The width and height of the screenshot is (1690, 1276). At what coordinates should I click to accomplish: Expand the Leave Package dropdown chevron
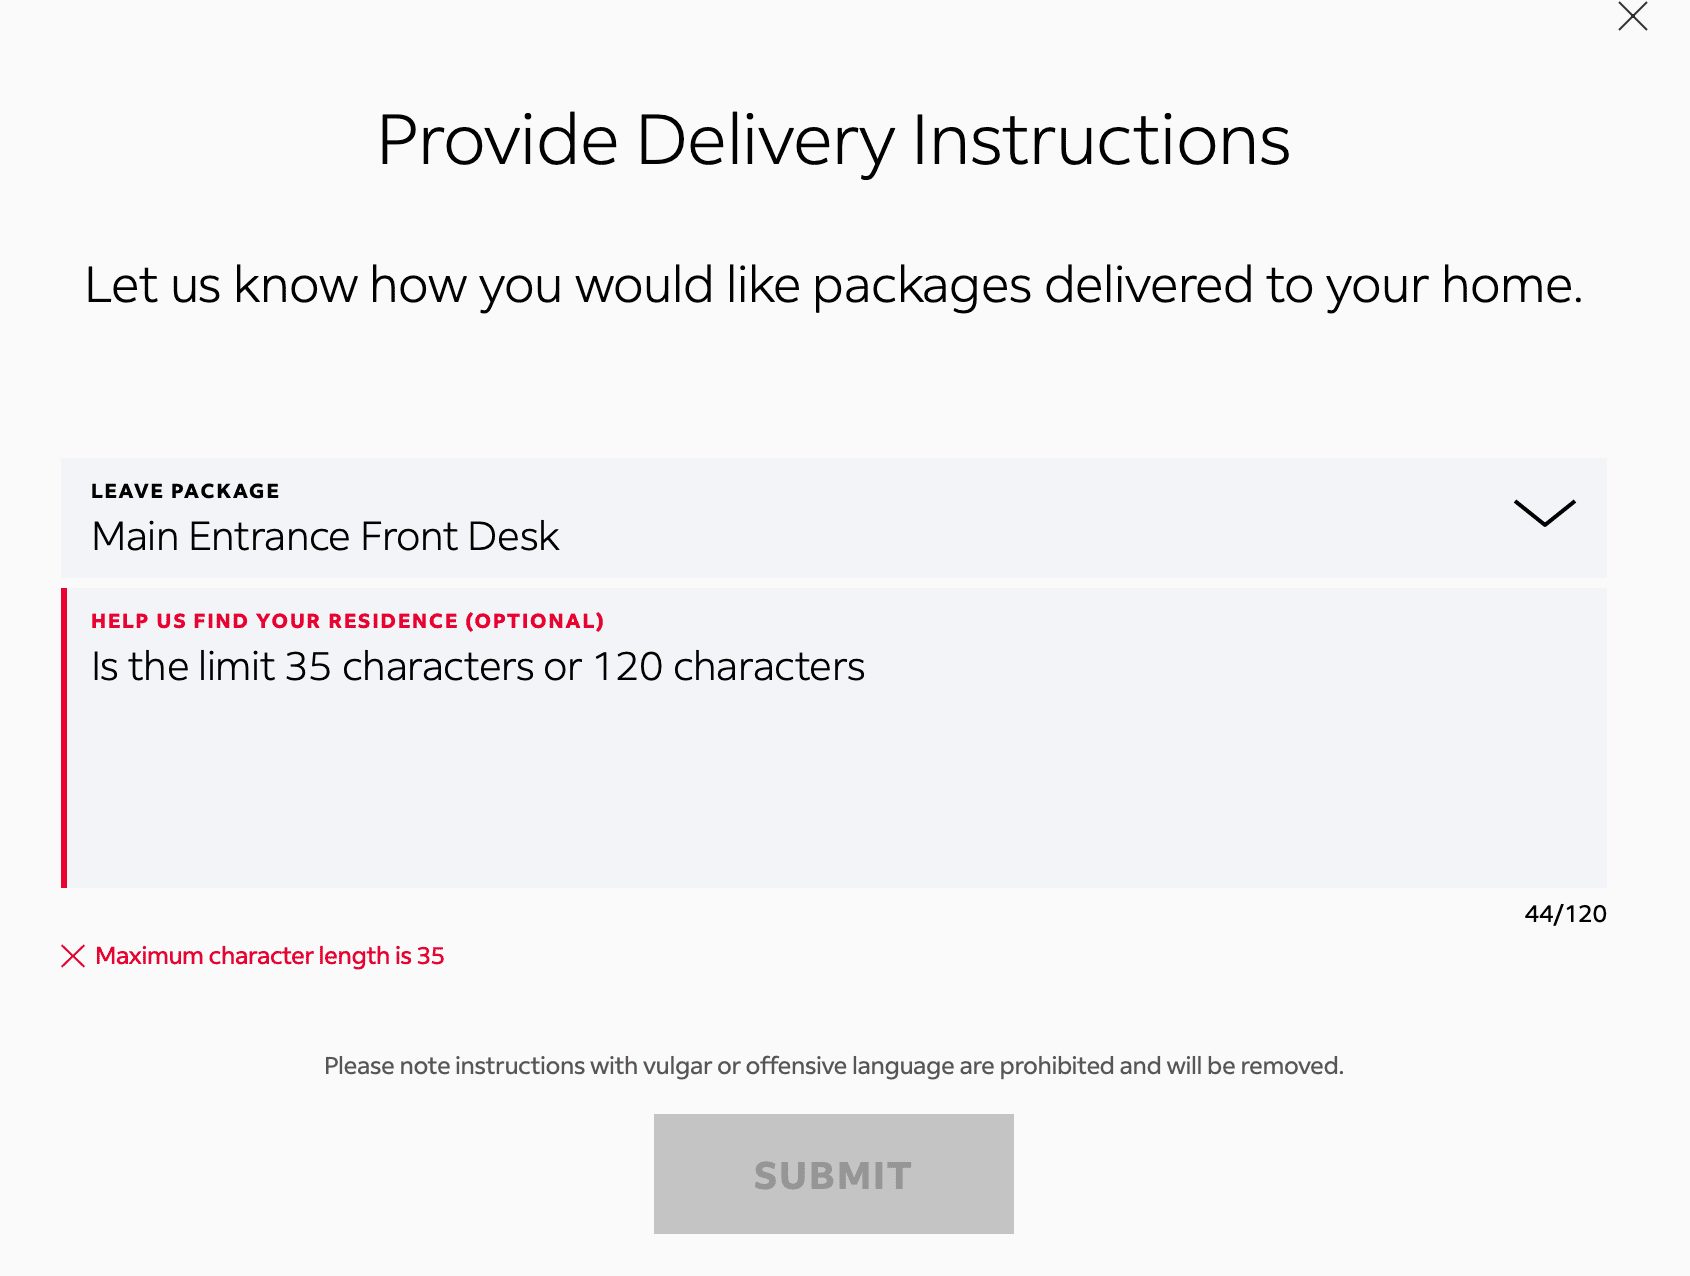point(1544,513)
